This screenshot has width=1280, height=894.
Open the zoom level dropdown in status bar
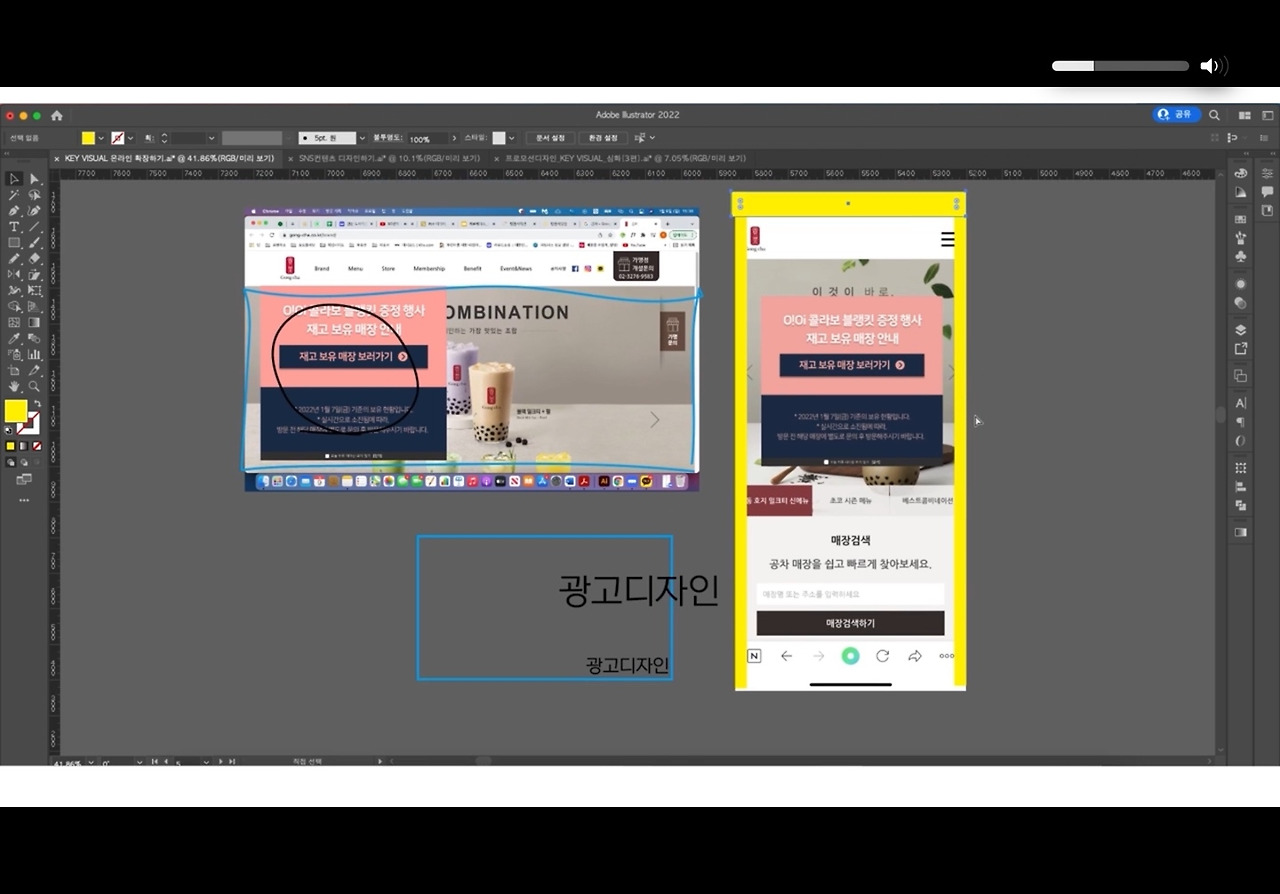[91, 762]
